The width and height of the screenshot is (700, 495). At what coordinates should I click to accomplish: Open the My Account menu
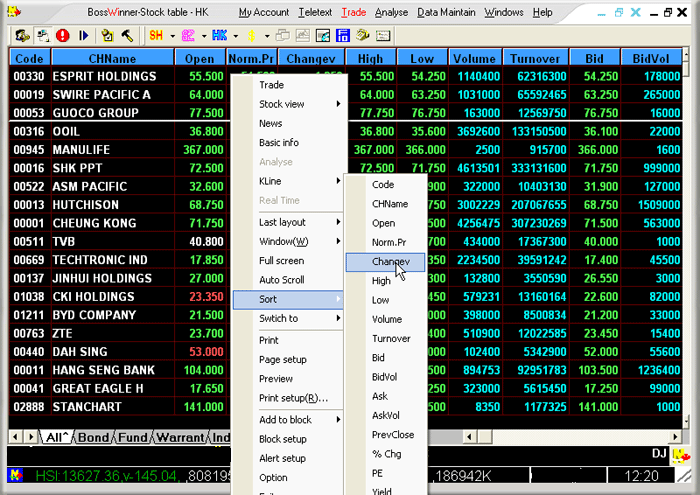263,12
